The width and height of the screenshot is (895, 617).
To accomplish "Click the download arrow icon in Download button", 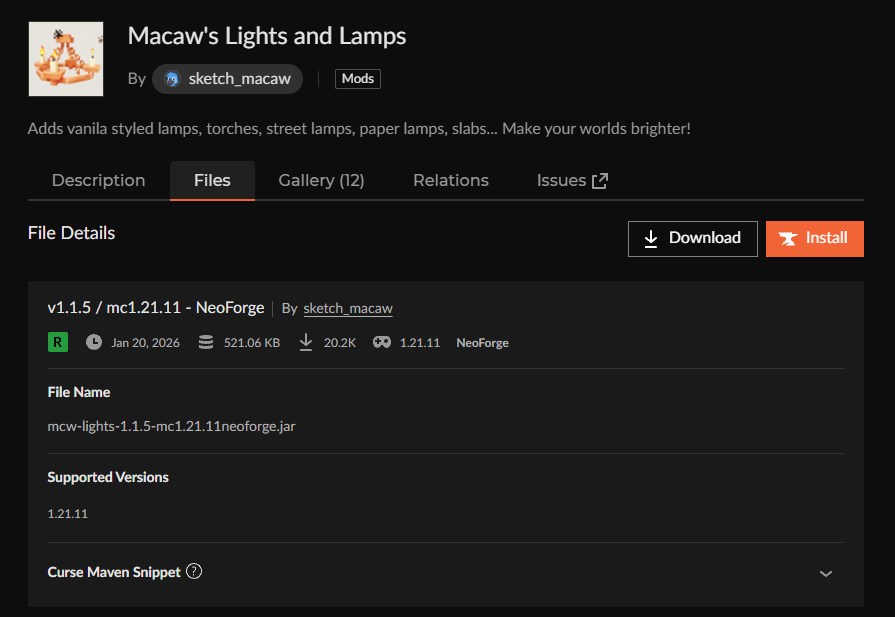I will point(651,238).
